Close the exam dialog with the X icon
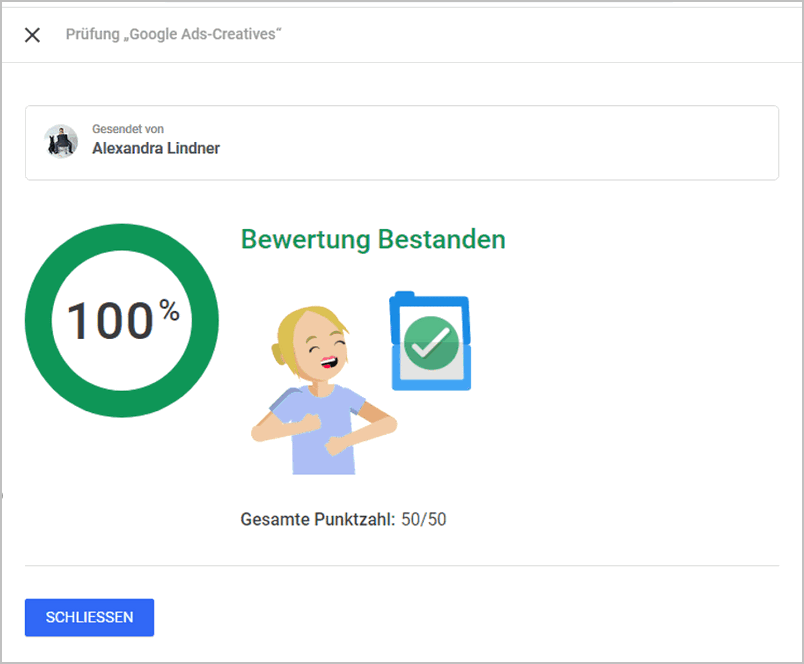 click(32, 35)
